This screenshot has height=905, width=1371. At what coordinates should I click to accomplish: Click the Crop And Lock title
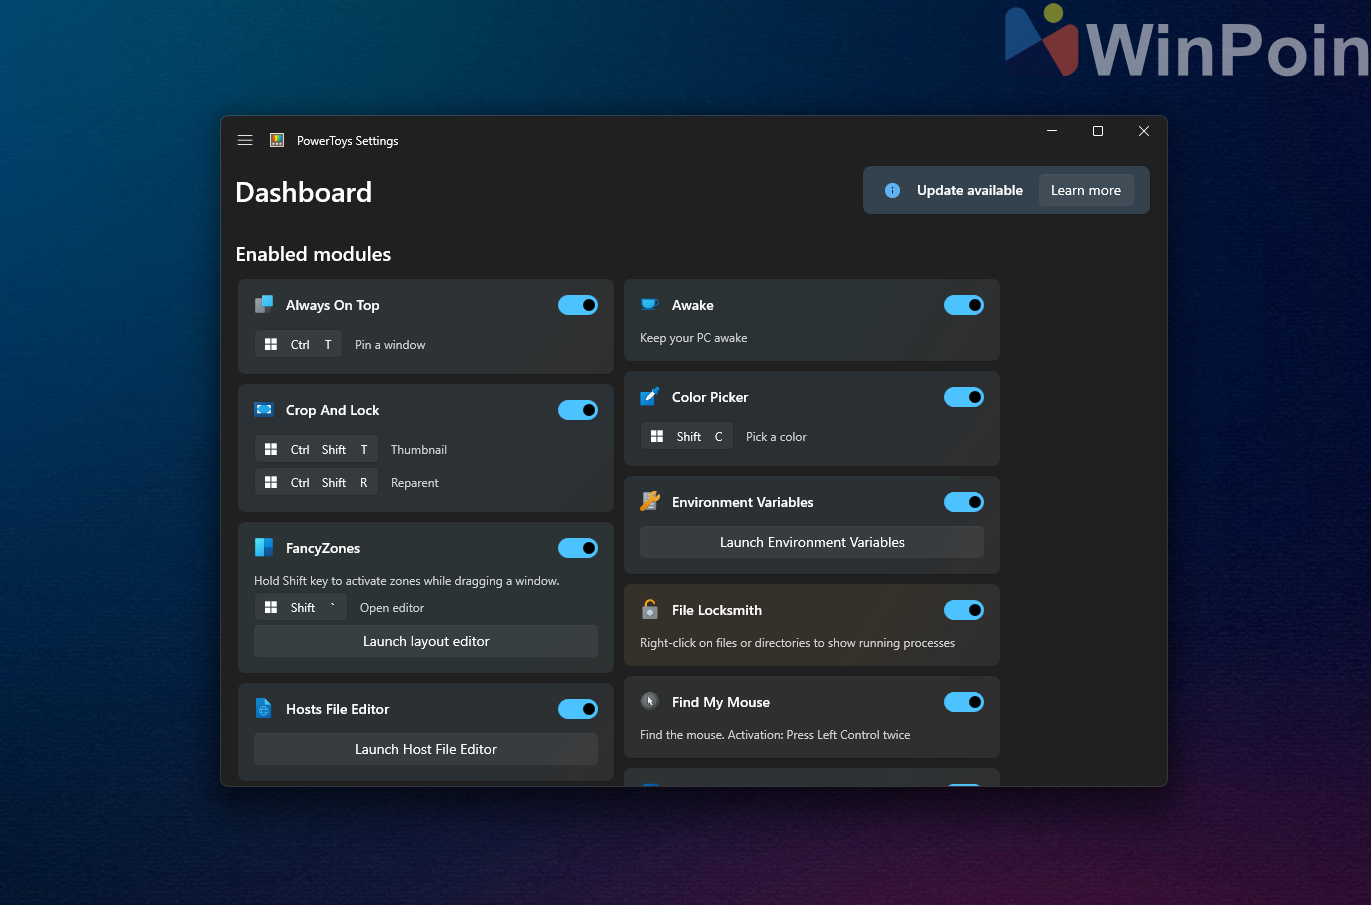point(332,410)
